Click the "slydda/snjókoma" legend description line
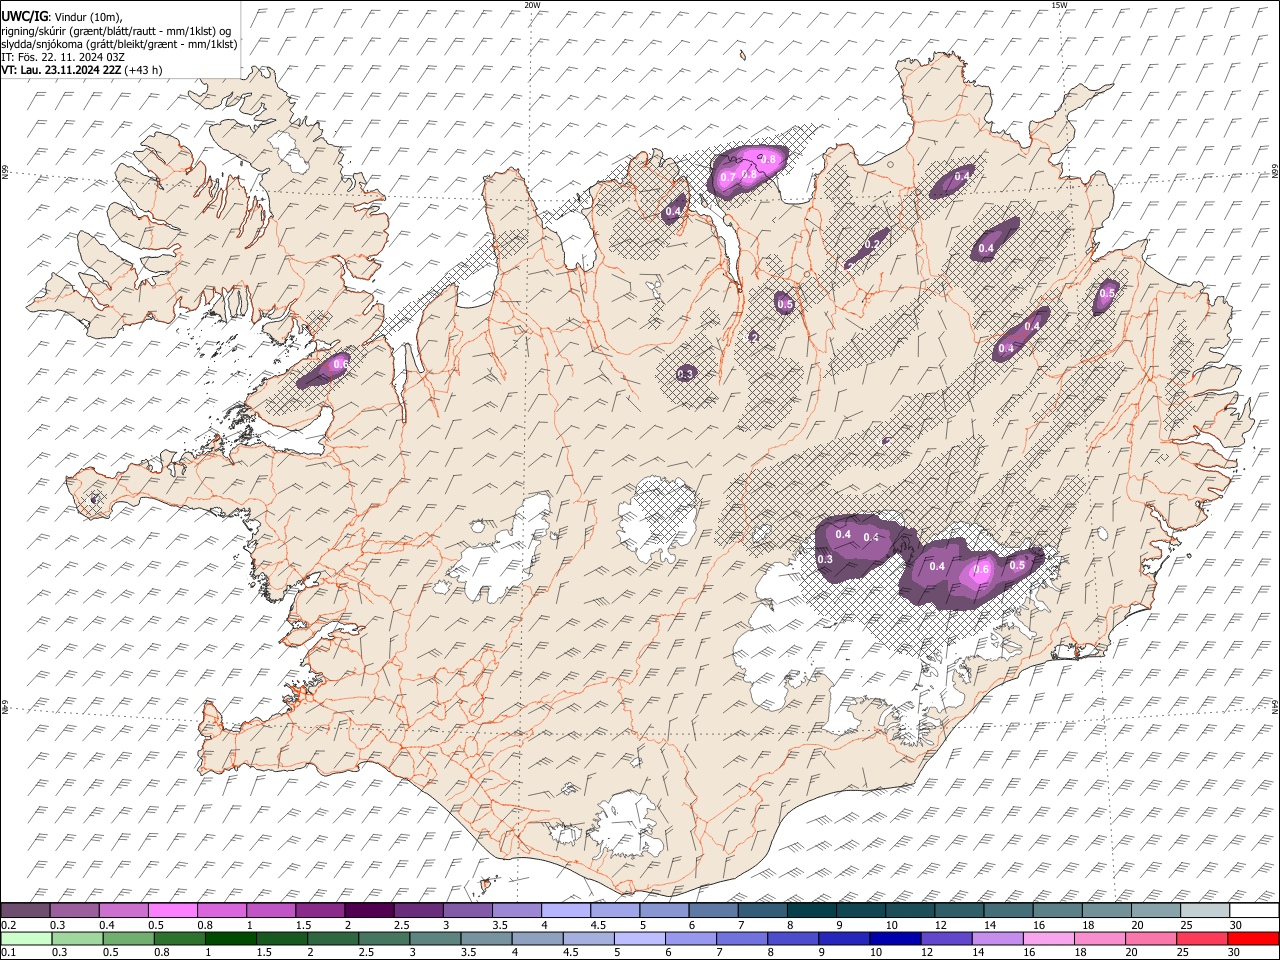The height and width of the screenshot is (960, 1280). 119,44
